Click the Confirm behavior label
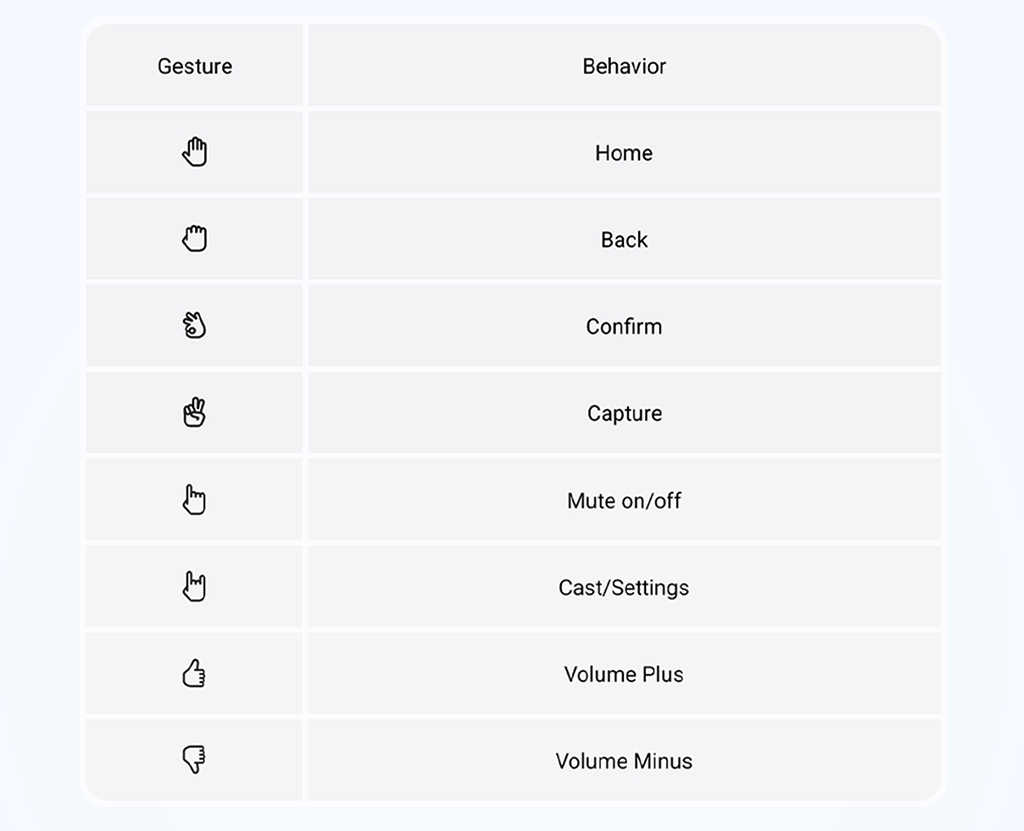 (624, 326)
